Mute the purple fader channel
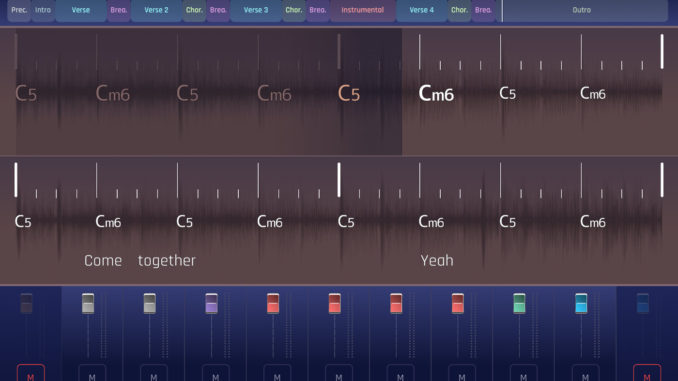678x381 pixels. pyautogui.click(x=215, y=374)
